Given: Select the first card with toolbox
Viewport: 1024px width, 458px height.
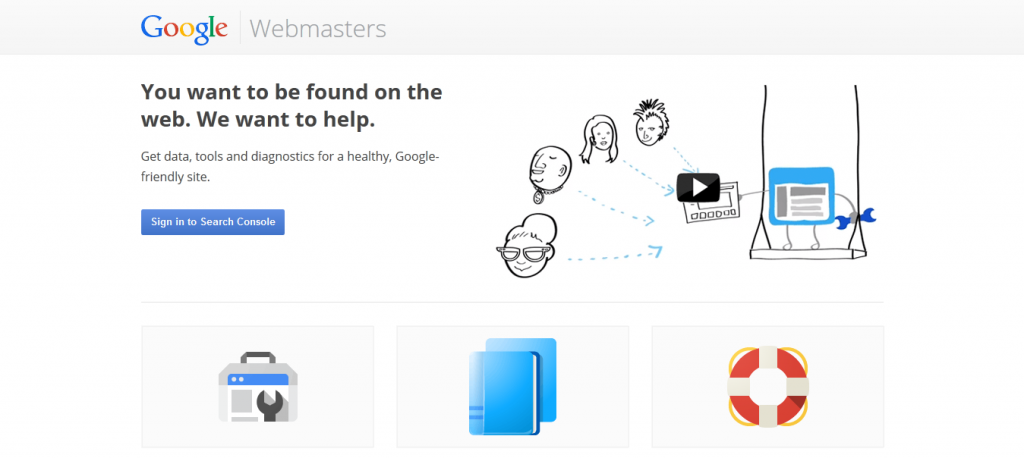Looking at the screenshot, I should tap(258, 387).
